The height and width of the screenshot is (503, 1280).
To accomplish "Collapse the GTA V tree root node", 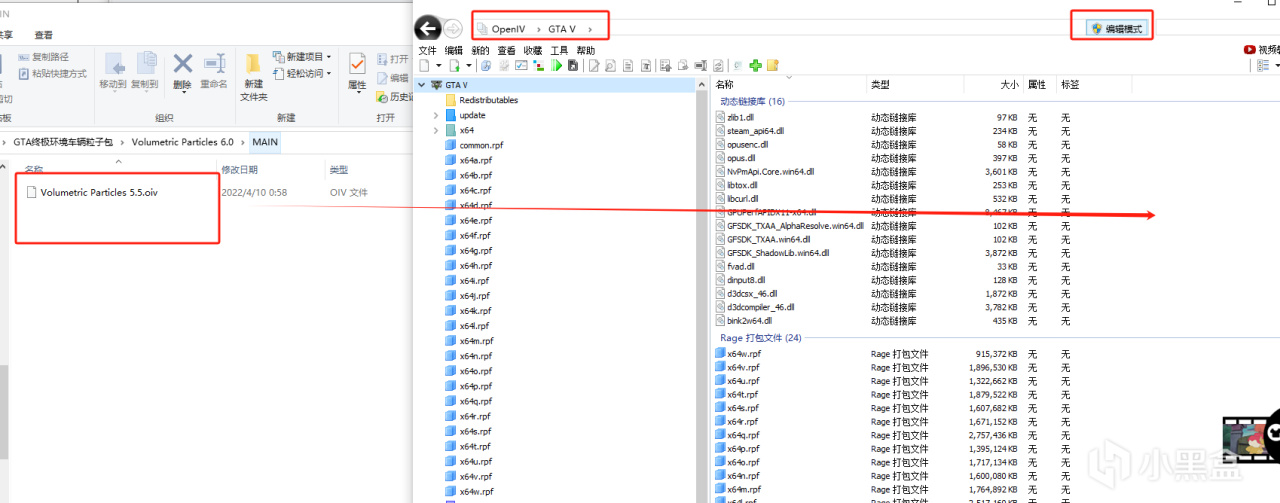I will 421,85.
